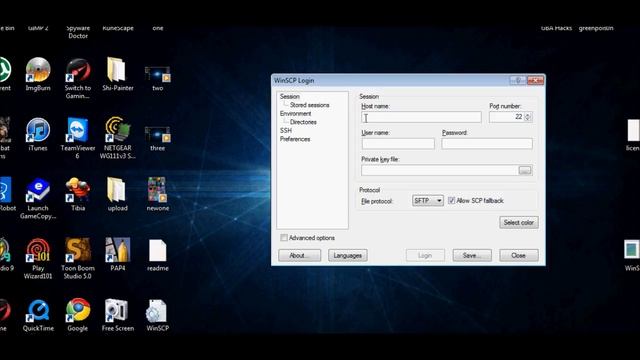Close the WinSCP Login window
Viewport: 640px width, 360px height.
pyautogui.click(x=535, y=80)
